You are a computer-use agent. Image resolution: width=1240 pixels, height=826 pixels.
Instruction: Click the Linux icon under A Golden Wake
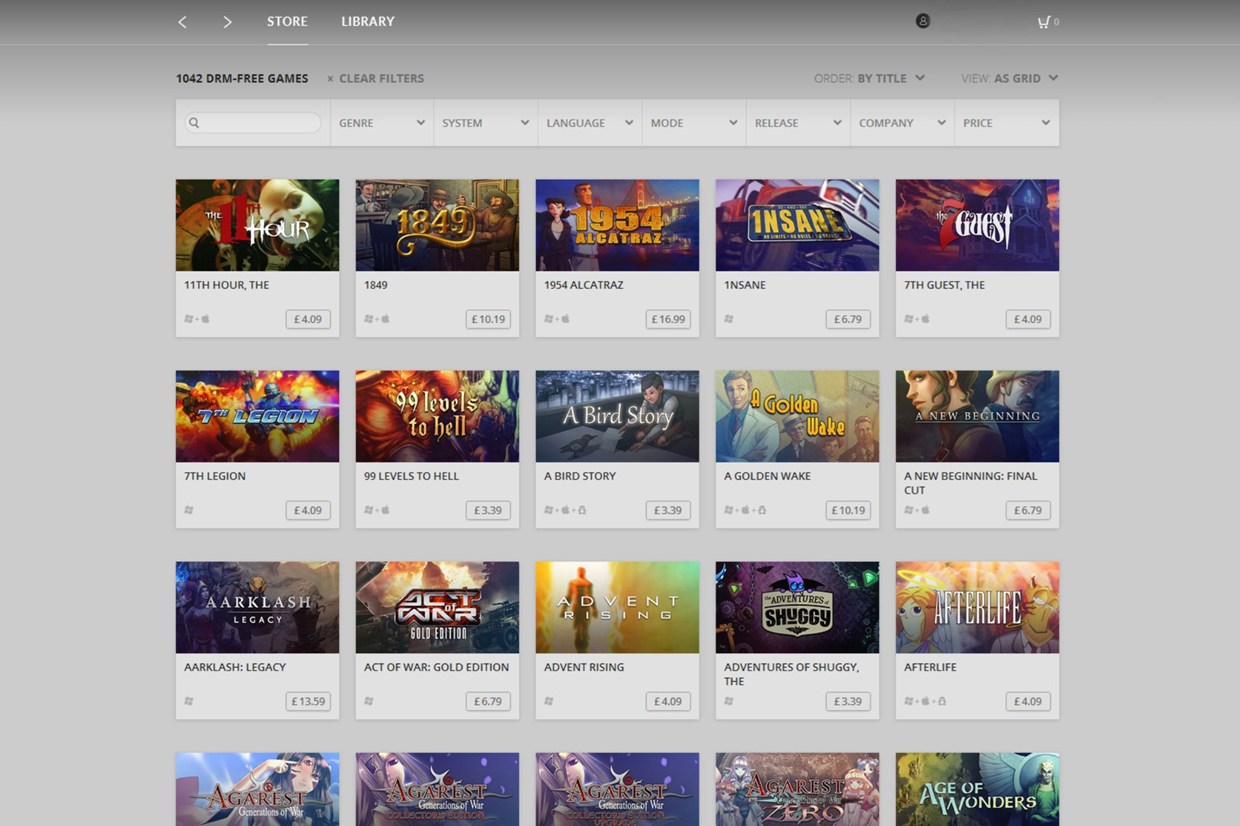coord(762,510)
